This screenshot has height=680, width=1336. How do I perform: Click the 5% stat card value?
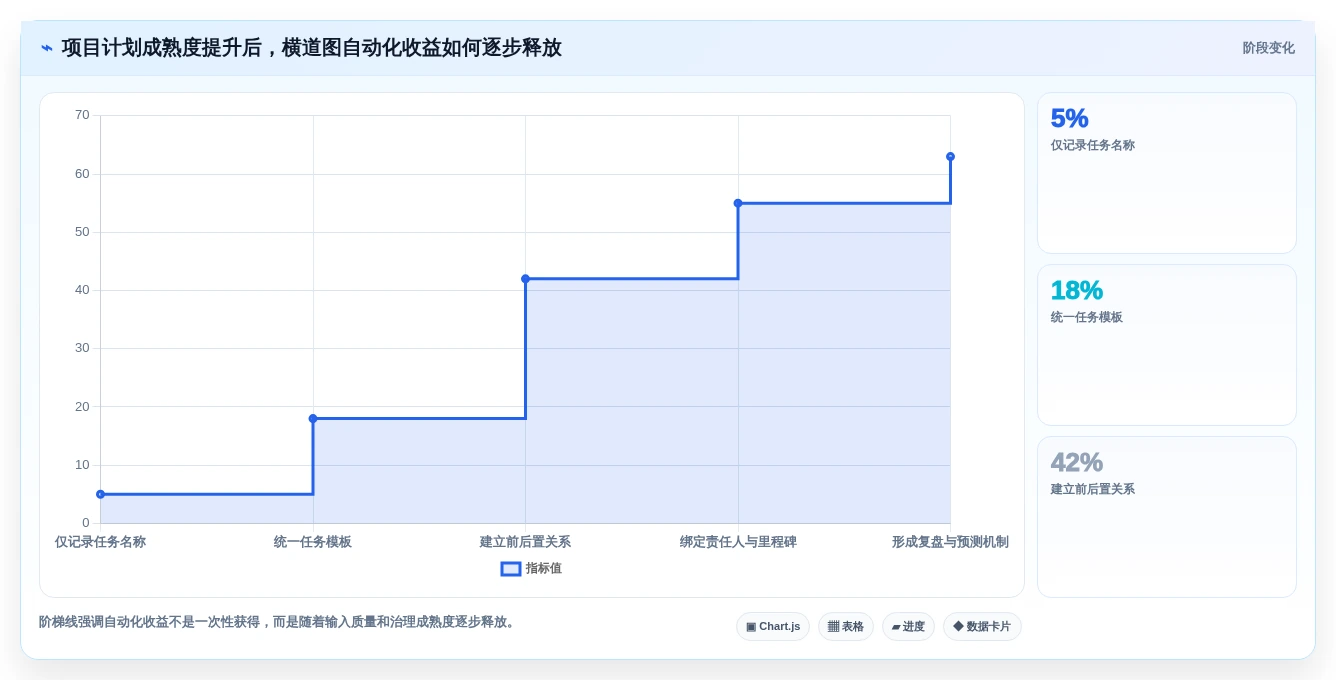pos(1069,118)
